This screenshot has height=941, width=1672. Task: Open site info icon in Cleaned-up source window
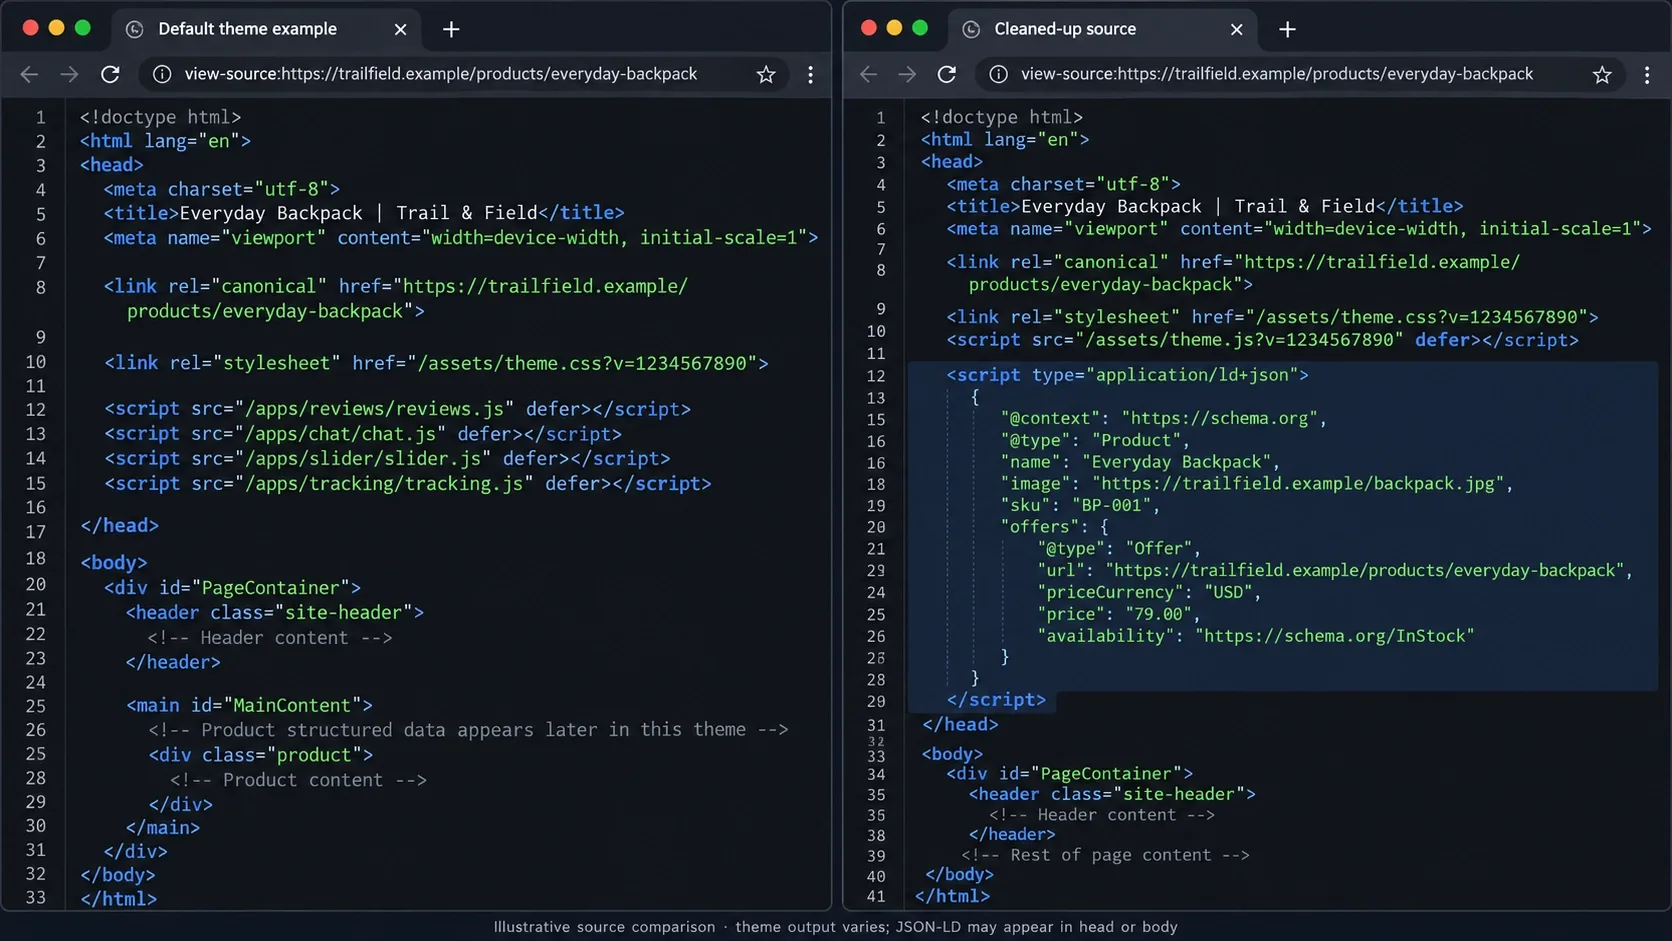coord(998,74)
